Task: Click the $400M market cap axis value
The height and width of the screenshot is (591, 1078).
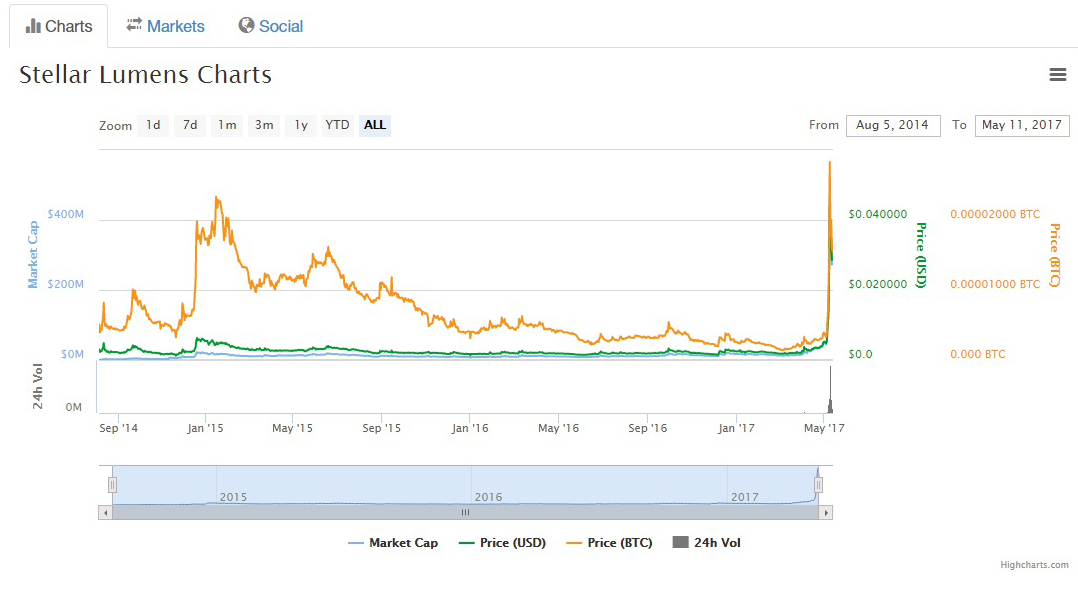Action: (65, 214)
